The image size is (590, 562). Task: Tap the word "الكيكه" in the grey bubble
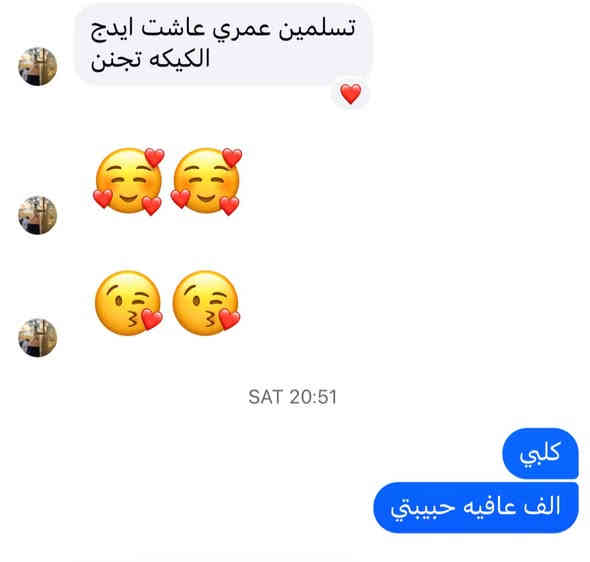coord(179,58)
